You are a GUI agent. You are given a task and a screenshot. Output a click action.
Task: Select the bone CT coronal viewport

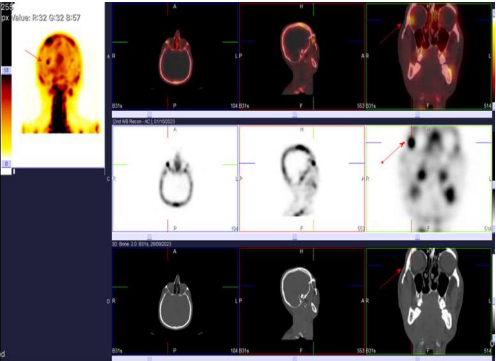[x=429, y=301]
